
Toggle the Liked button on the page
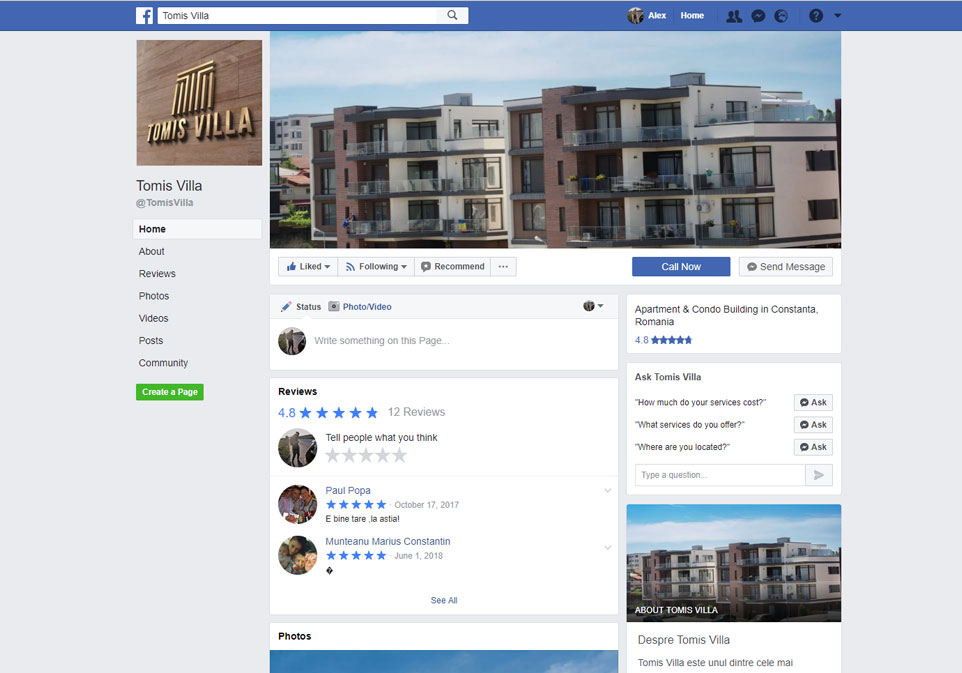(x=308, y=267)
